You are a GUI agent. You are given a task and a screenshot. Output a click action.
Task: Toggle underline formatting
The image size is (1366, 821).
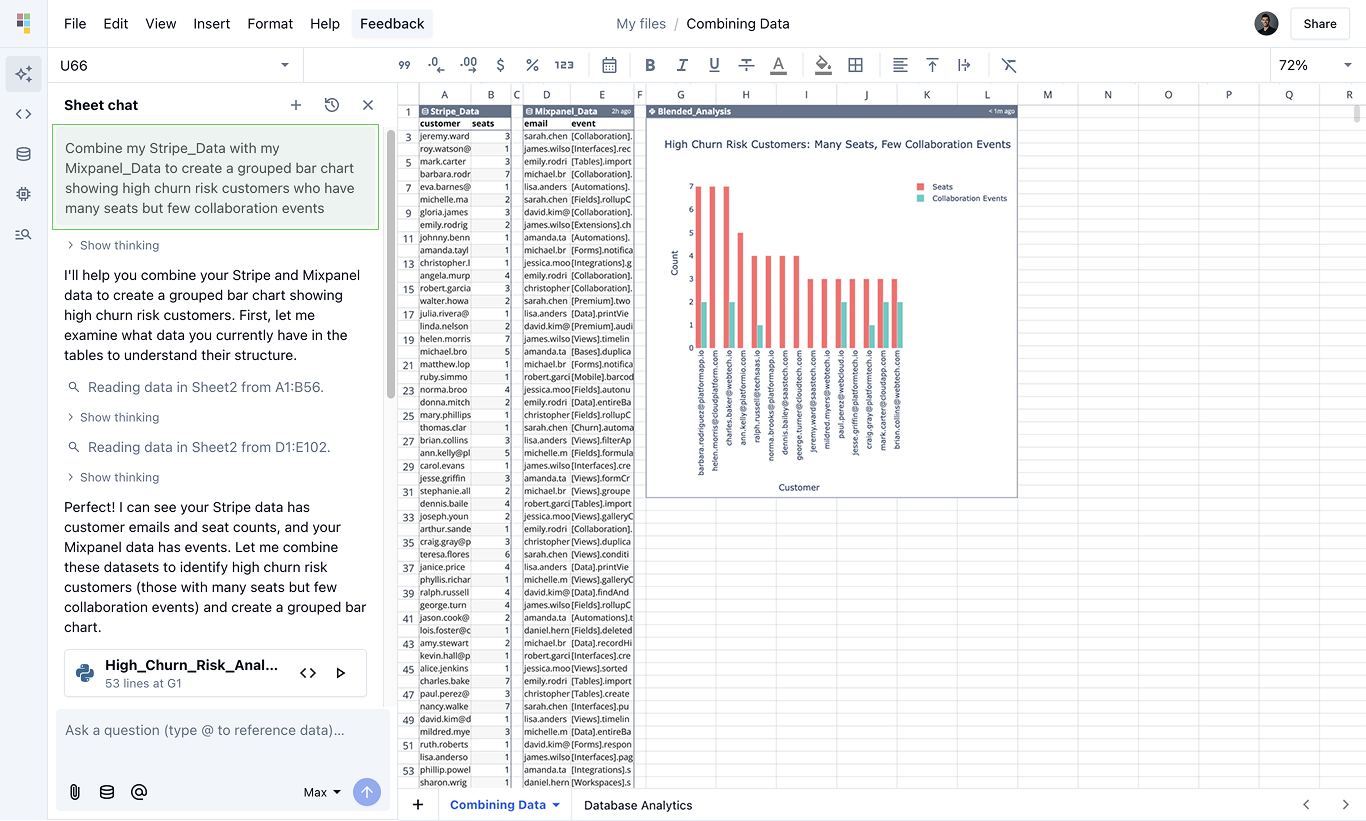click(714, 64)
